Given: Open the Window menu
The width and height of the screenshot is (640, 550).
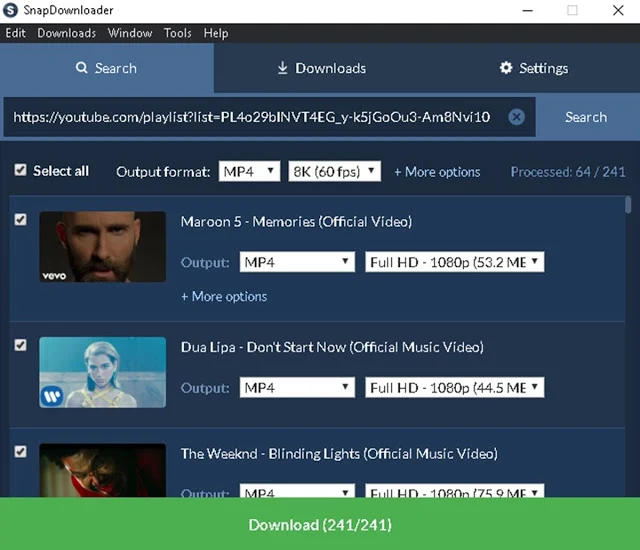Looking at the screenshot, I should (x=130, y=33).
